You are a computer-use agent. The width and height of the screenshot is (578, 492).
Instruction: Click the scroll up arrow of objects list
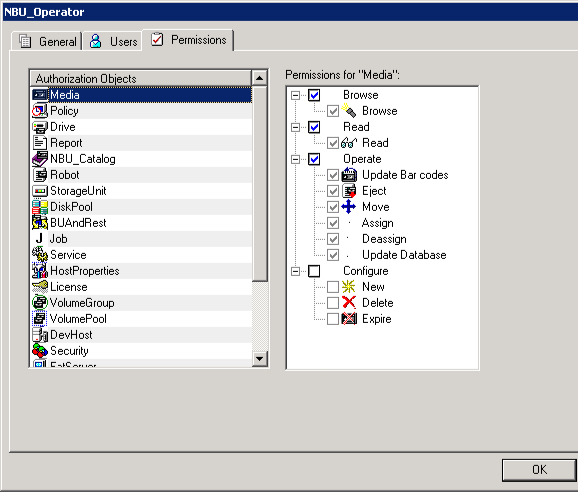pos(260,78)
